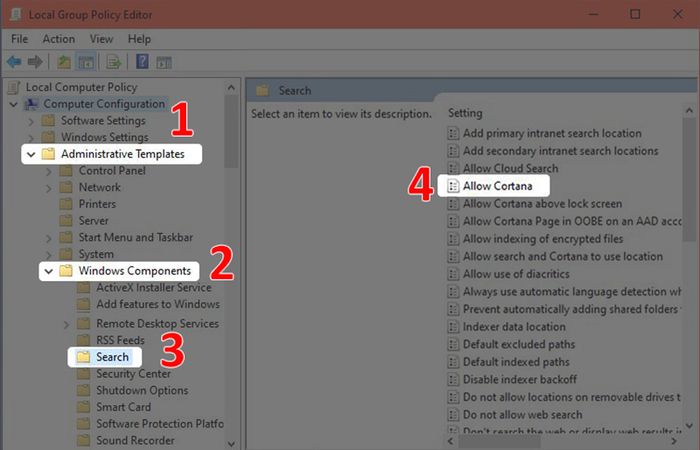Toggle Show/Hide Console Tree toolbar icon
The width and height of the screenshot is (700, 450).
pos(86,62)
